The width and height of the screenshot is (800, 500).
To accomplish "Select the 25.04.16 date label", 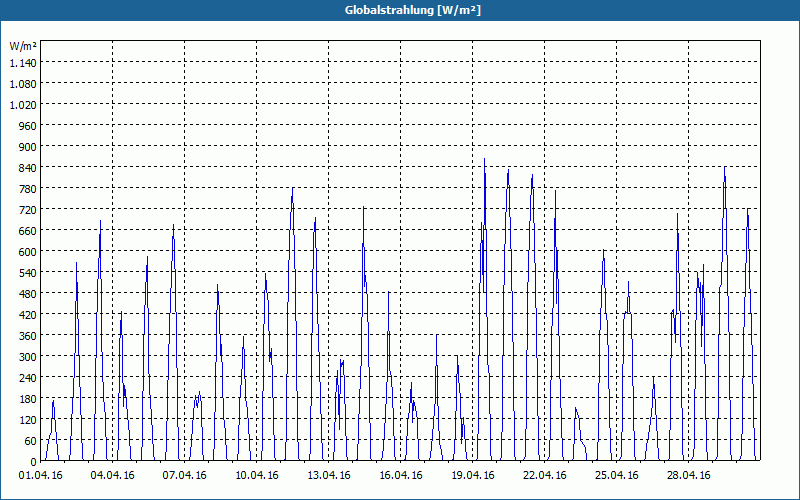I will pyautogui.click(x=616, y=476).
